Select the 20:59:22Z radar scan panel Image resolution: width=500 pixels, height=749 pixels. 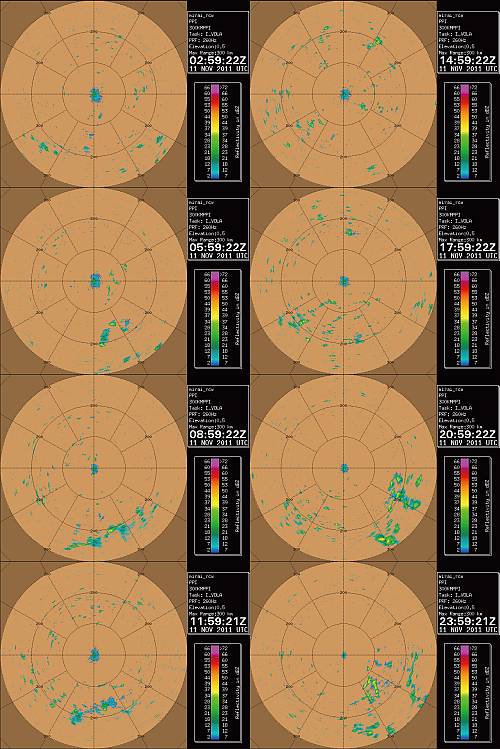point(343,468)
